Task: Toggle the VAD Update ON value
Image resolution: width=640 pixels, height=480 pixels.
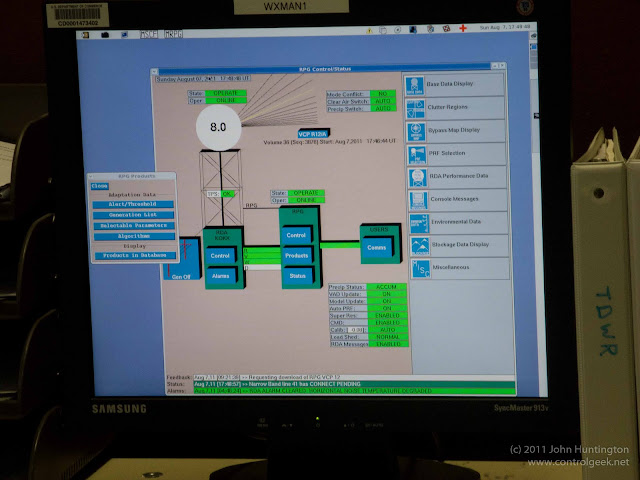Action: tap(387, 294)
